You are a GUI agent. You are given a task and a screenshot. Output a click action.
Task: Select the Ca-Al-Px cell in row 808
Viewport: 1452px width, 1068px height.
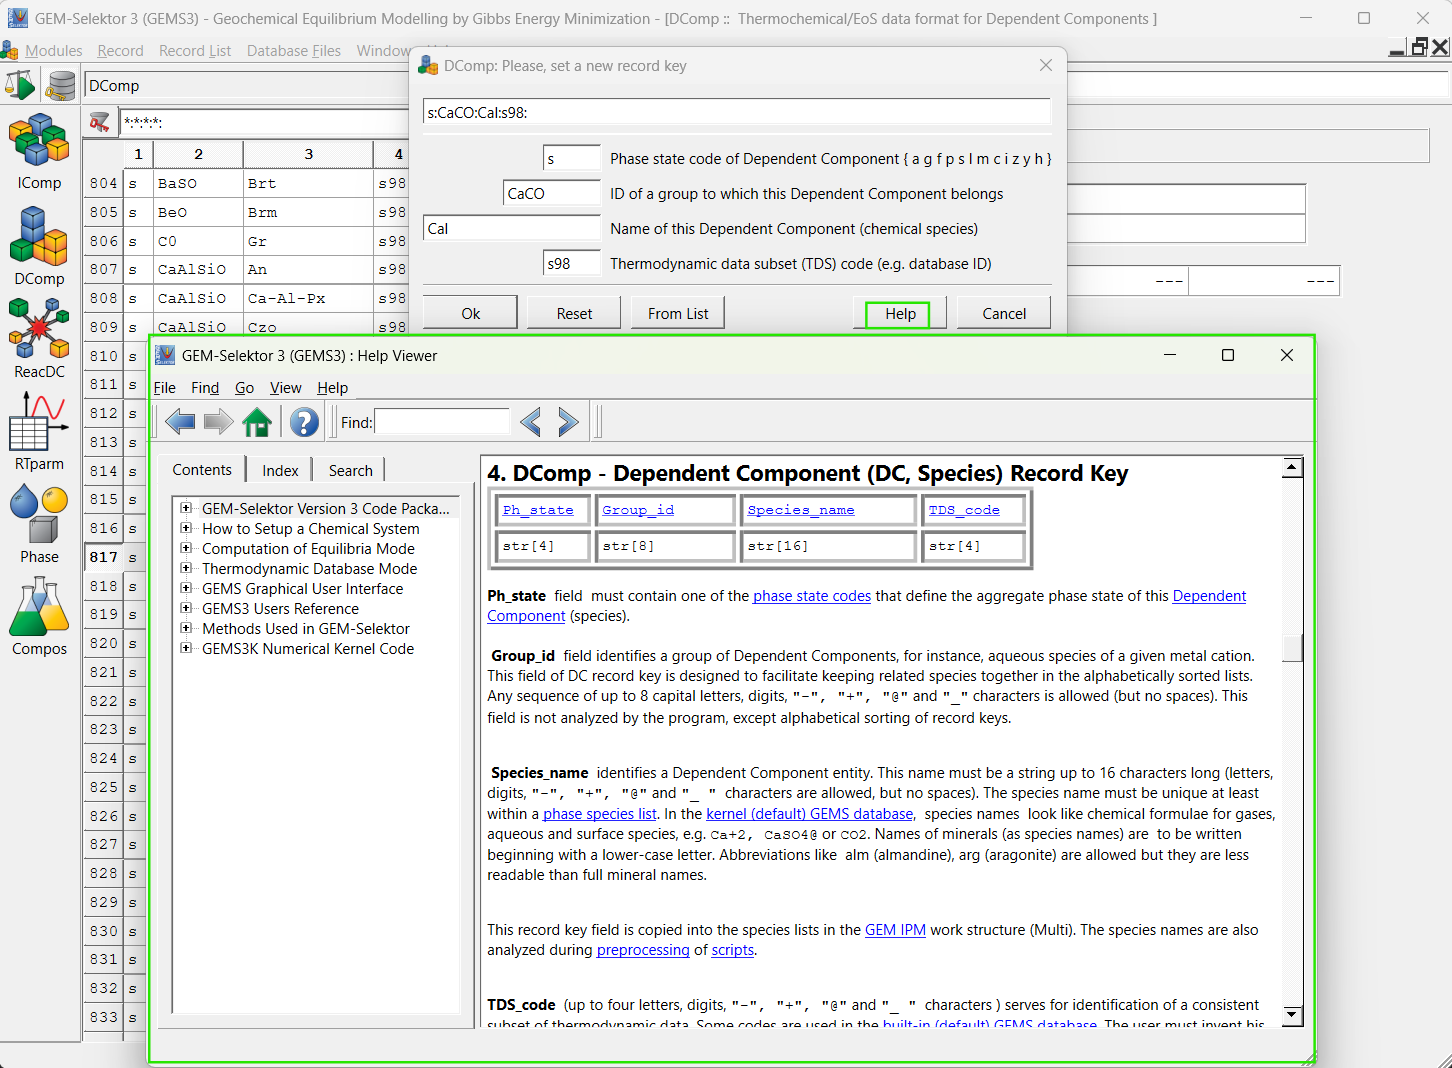click(308, 298)
